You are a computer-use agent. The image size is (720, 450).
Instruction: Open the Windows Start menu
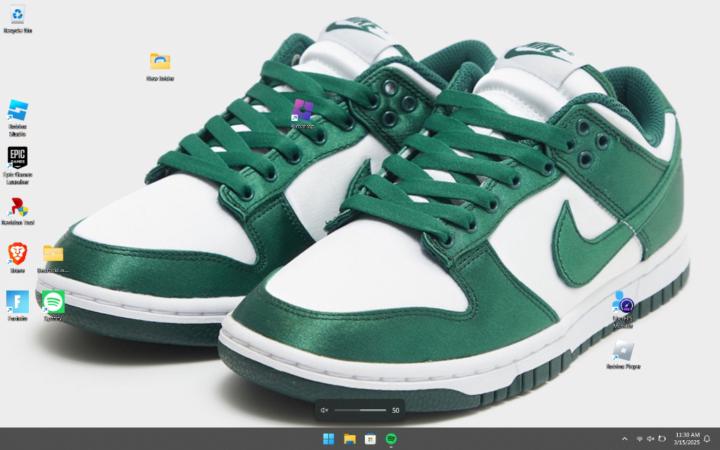tap(329, 439)
